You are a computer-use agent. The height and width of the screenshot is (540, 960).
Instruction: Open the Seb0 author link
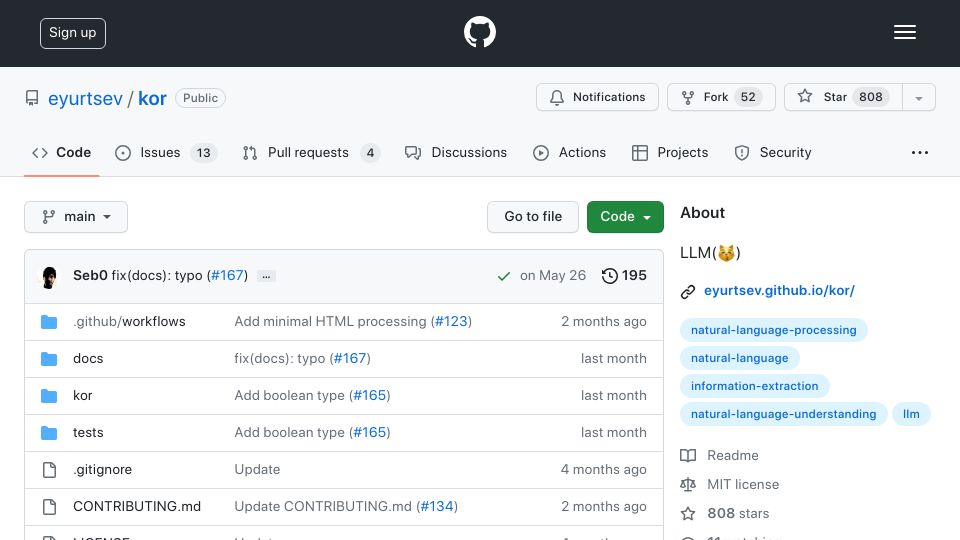click(x=90, y=276)
